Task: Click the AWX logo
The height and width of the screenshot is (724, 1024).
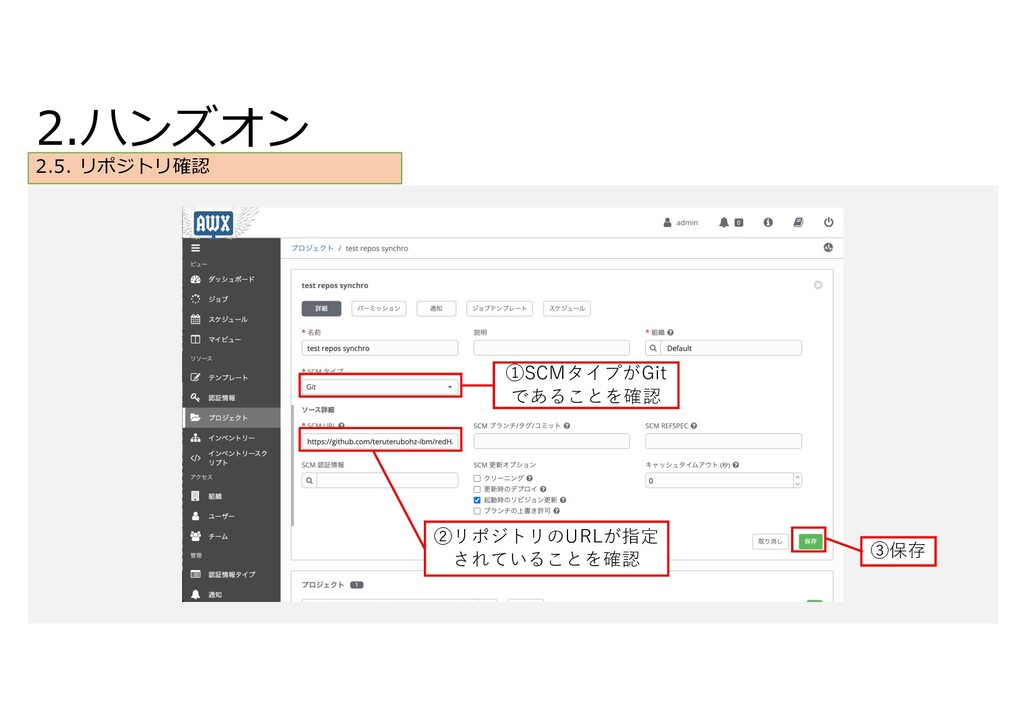Action: (x=213, y=224)
